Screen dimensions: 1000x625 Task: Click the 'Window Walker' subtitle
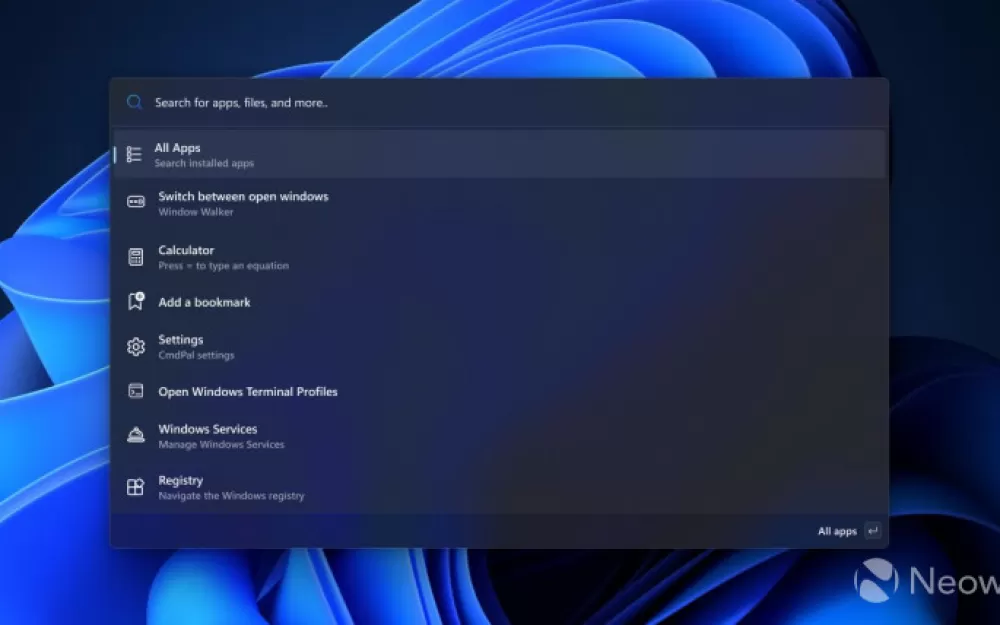196,212
